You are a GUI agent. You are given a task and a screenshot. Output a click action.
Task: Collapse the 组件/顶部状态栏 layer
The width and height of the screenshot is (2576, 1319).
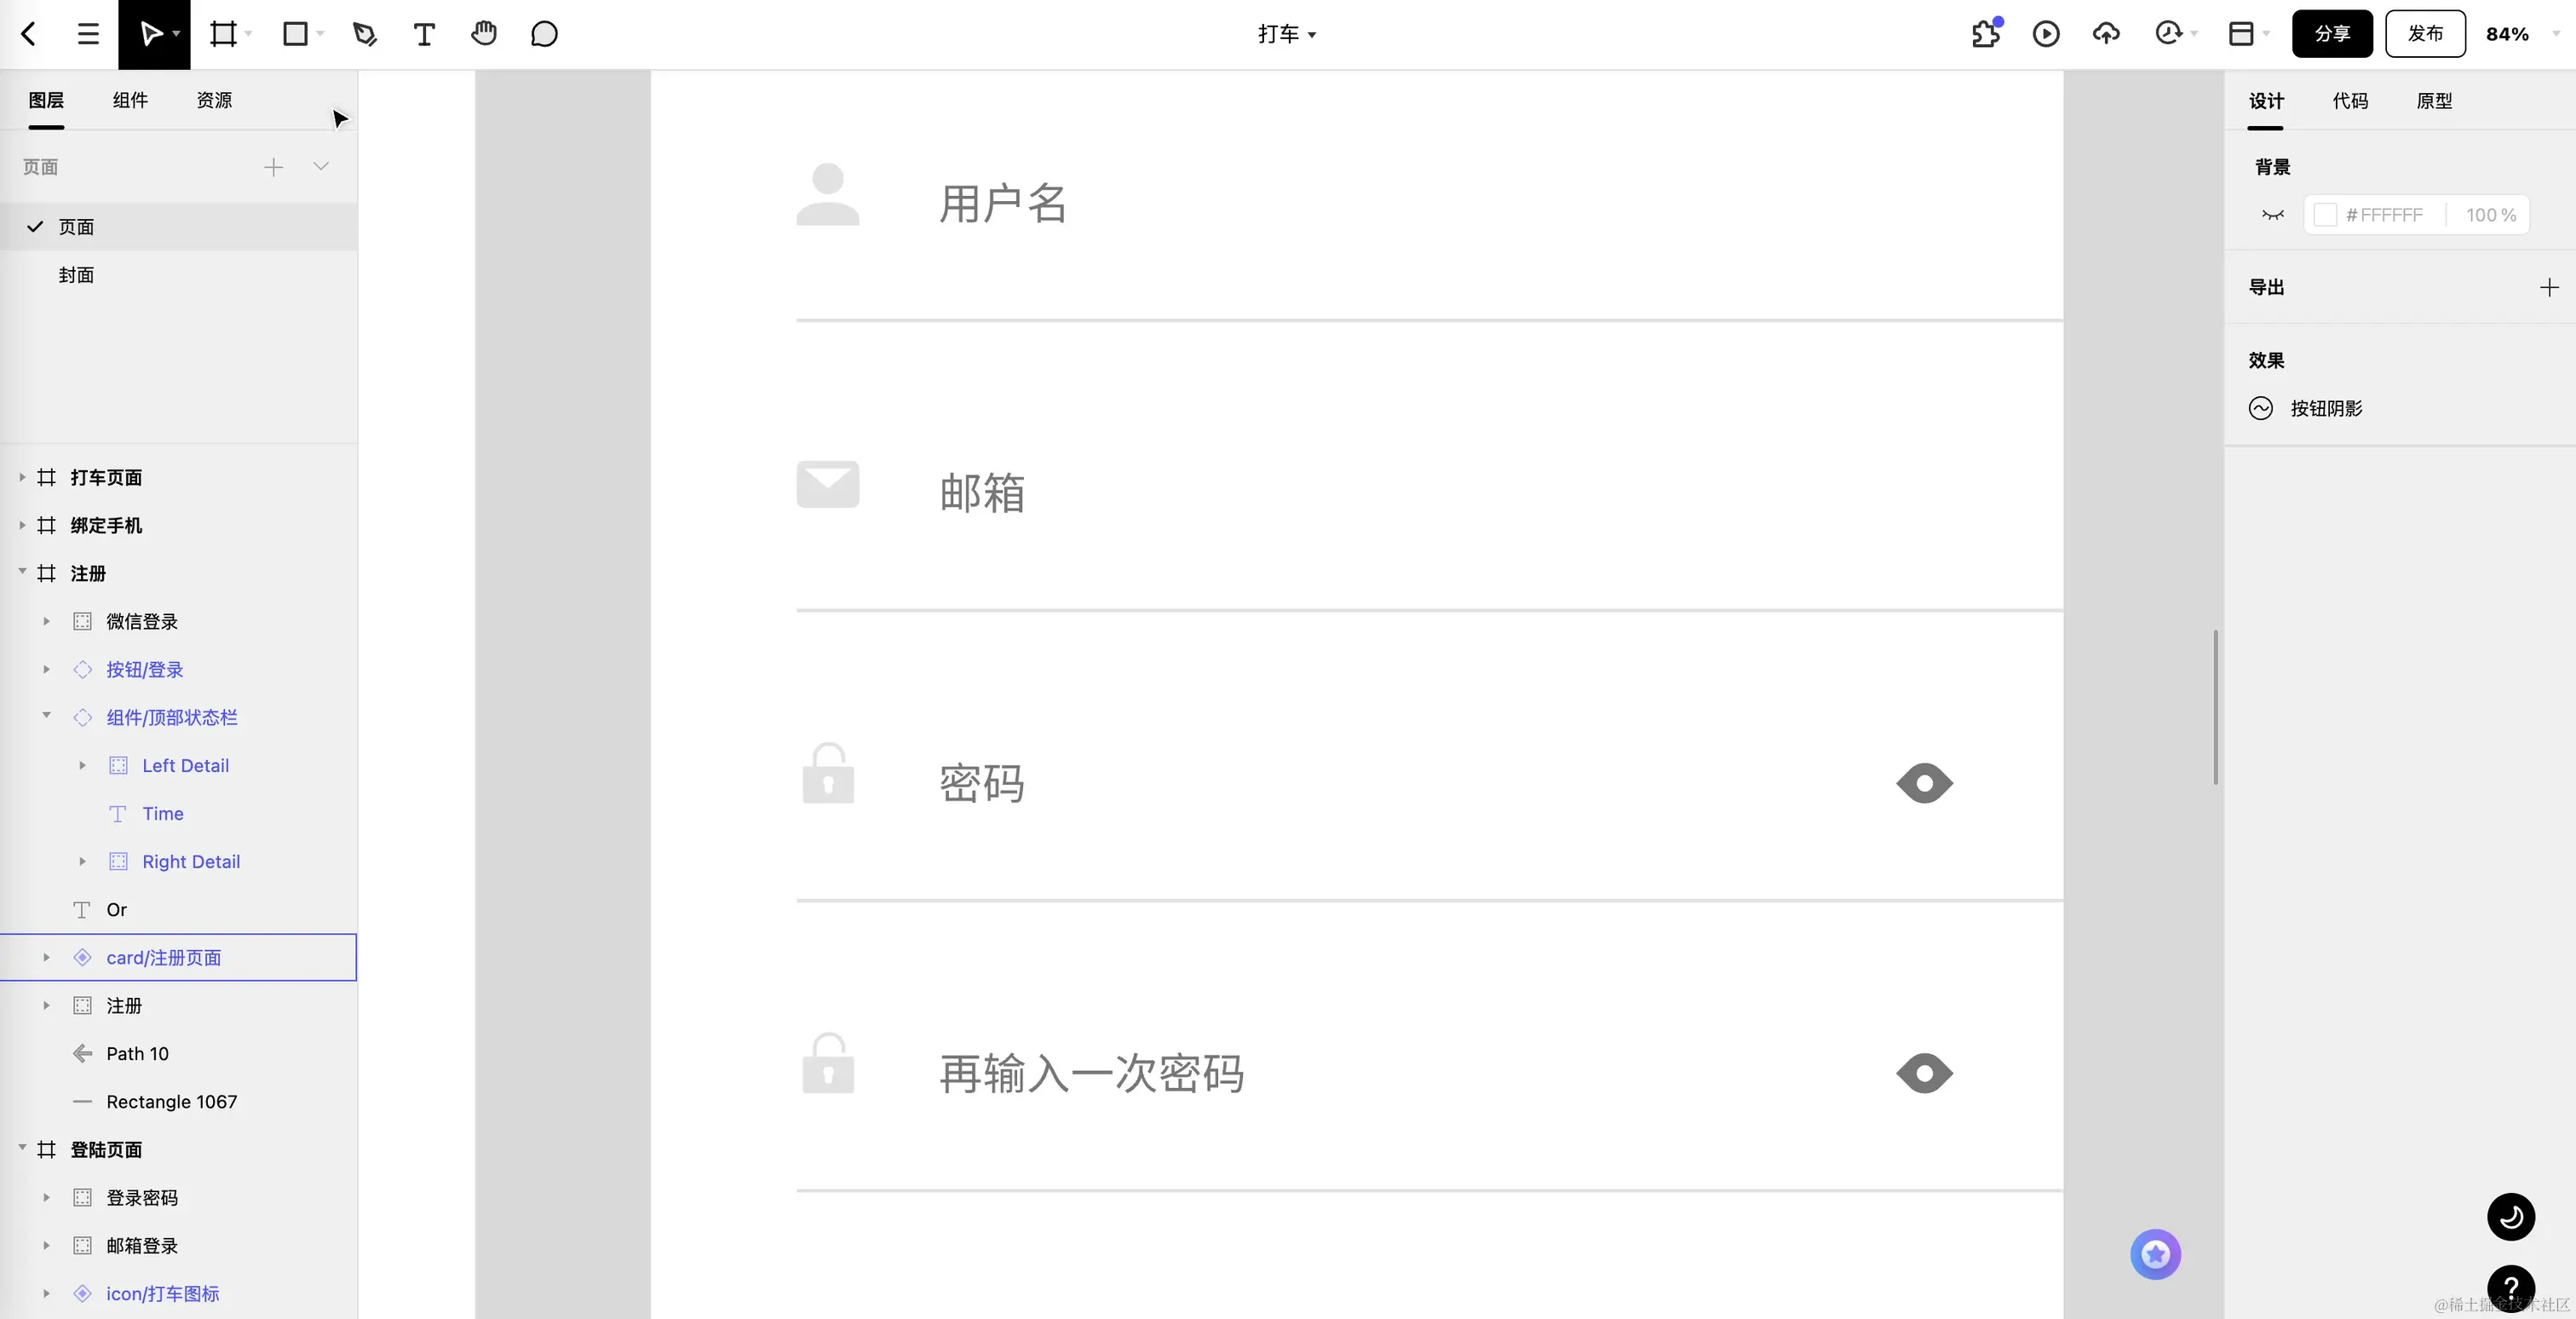point(46,716)
